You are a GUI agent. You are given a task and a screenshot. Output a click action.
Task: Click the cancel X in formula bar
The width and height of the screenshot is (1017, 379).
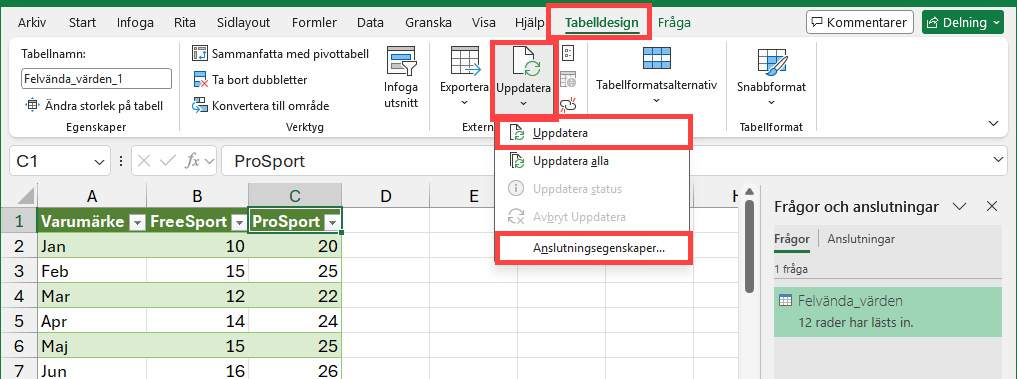pyautogui.click(x=145, y=161)
